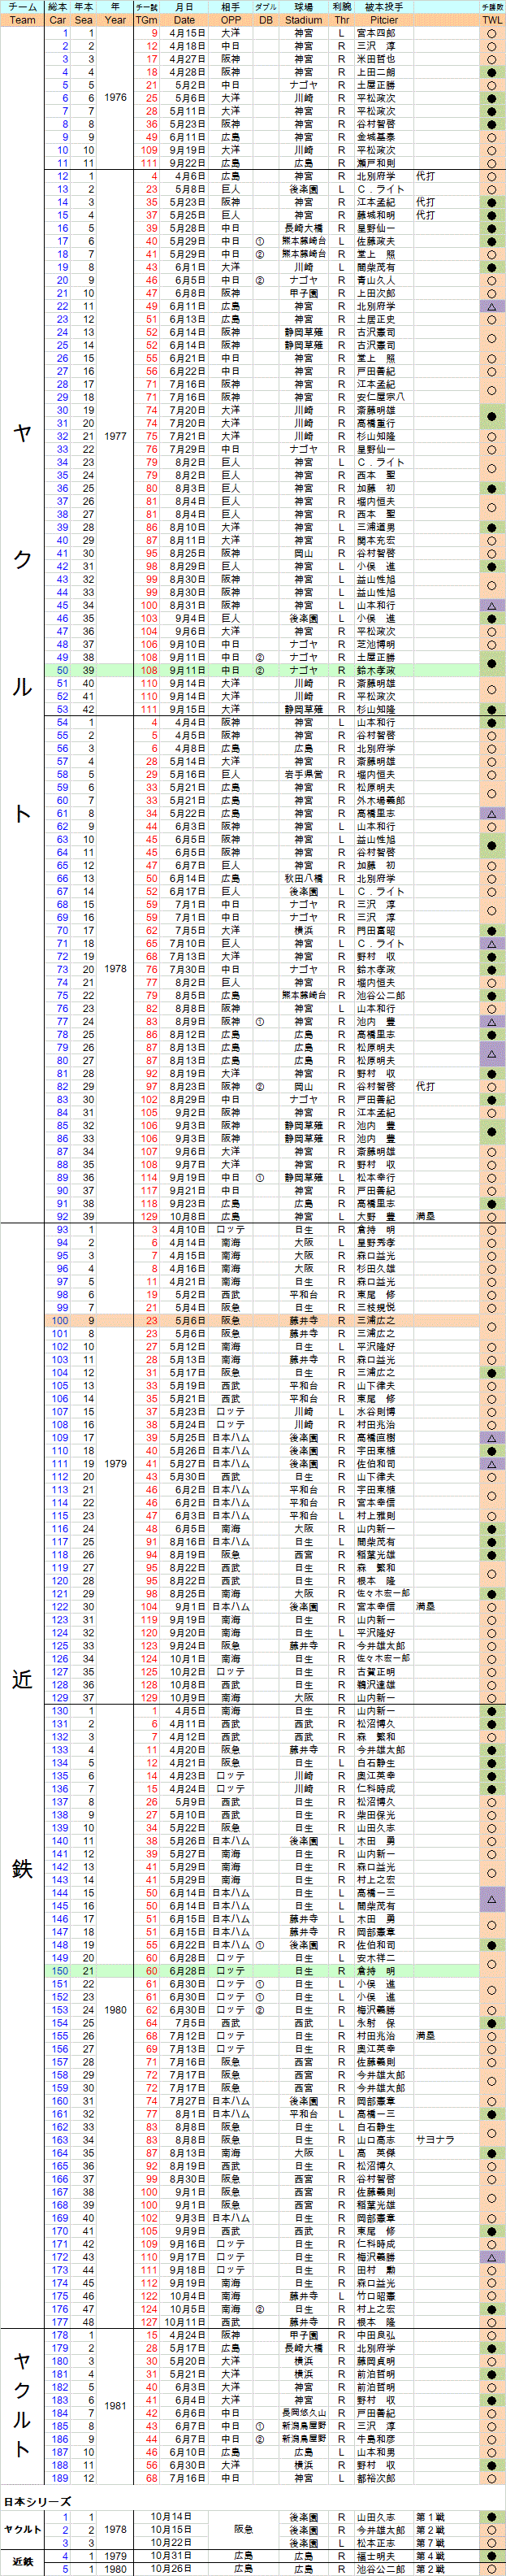The image size is (506, 2576).
Task: Click pitcher name 米田哲也
Action: click(376, 59)
